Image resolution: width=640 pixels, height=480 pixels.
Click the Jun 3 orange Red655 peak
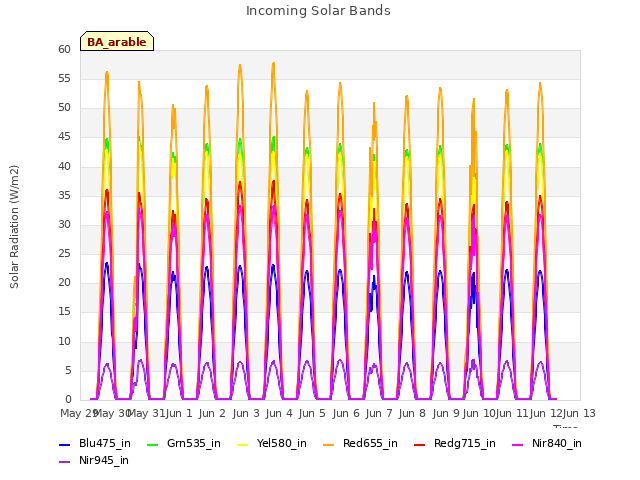240,66
